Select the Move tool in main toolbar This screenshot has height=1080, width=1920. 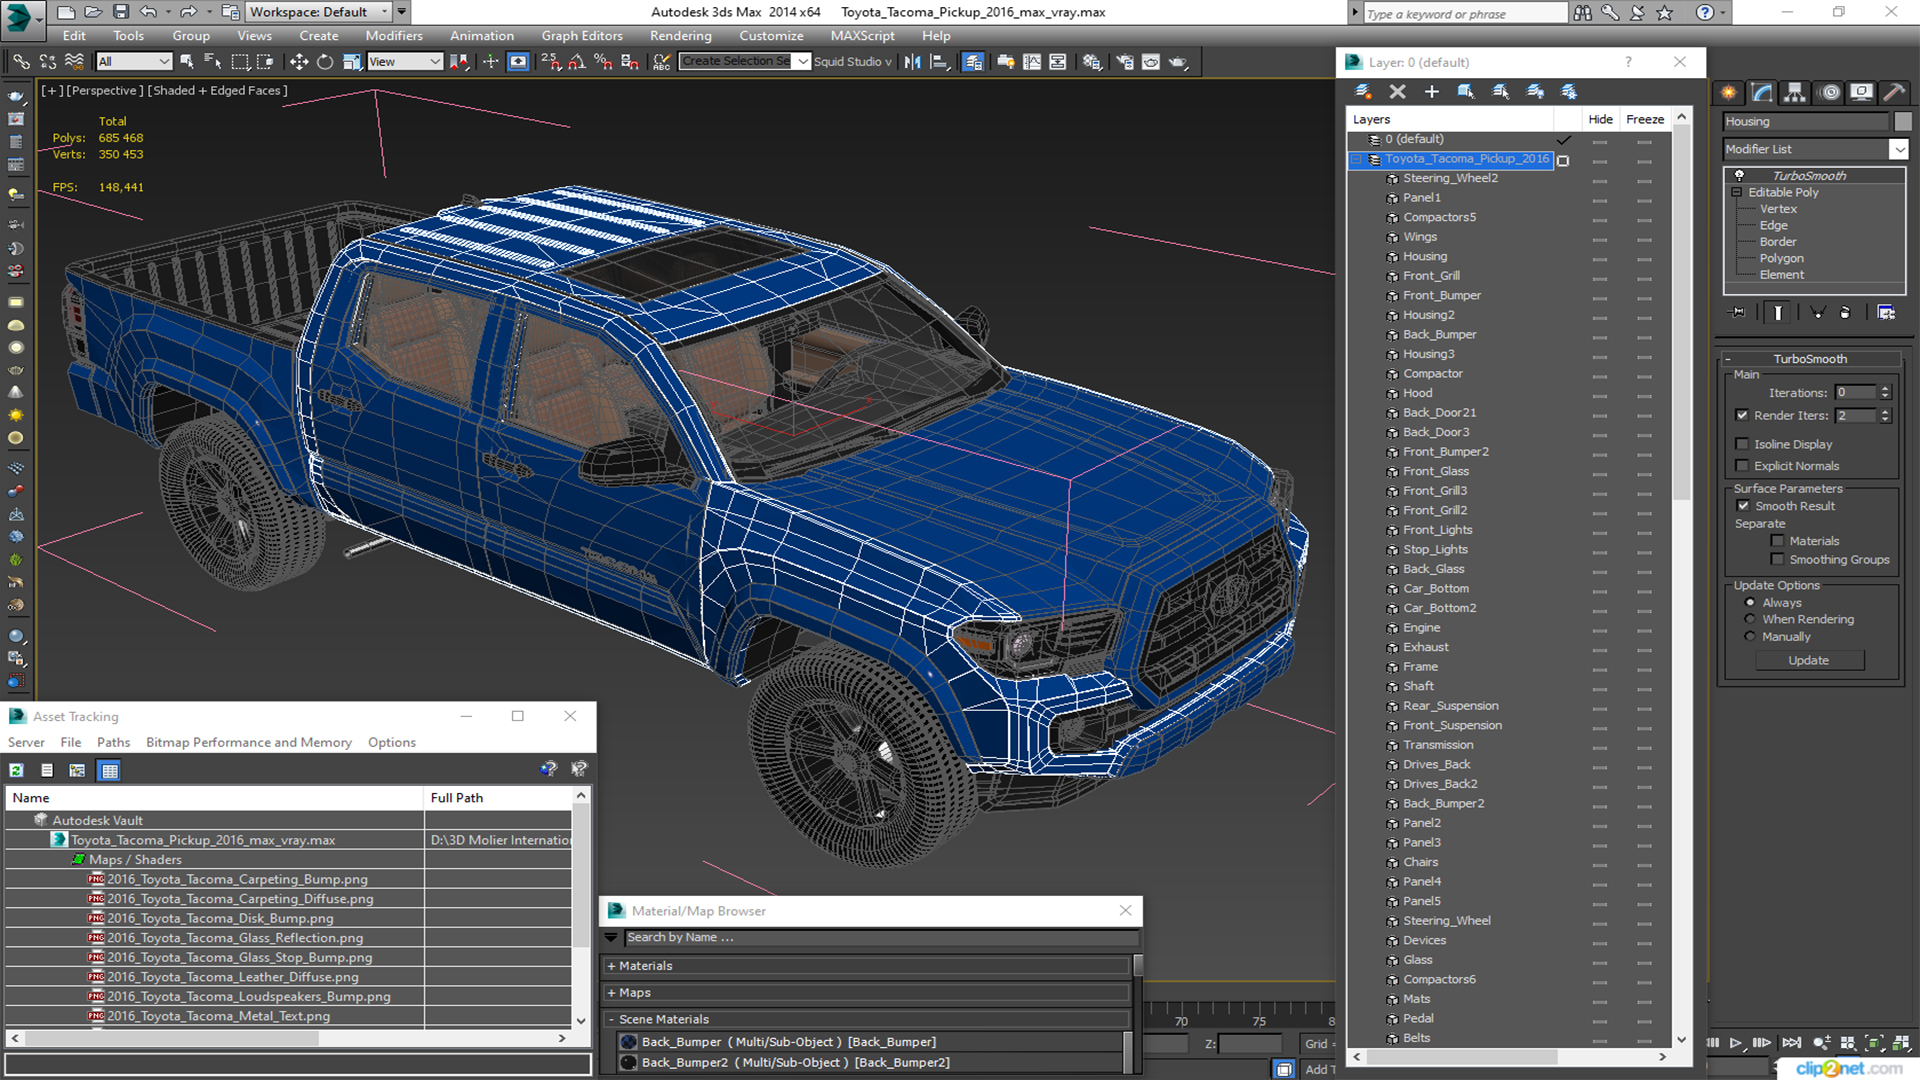coord(299,62)
